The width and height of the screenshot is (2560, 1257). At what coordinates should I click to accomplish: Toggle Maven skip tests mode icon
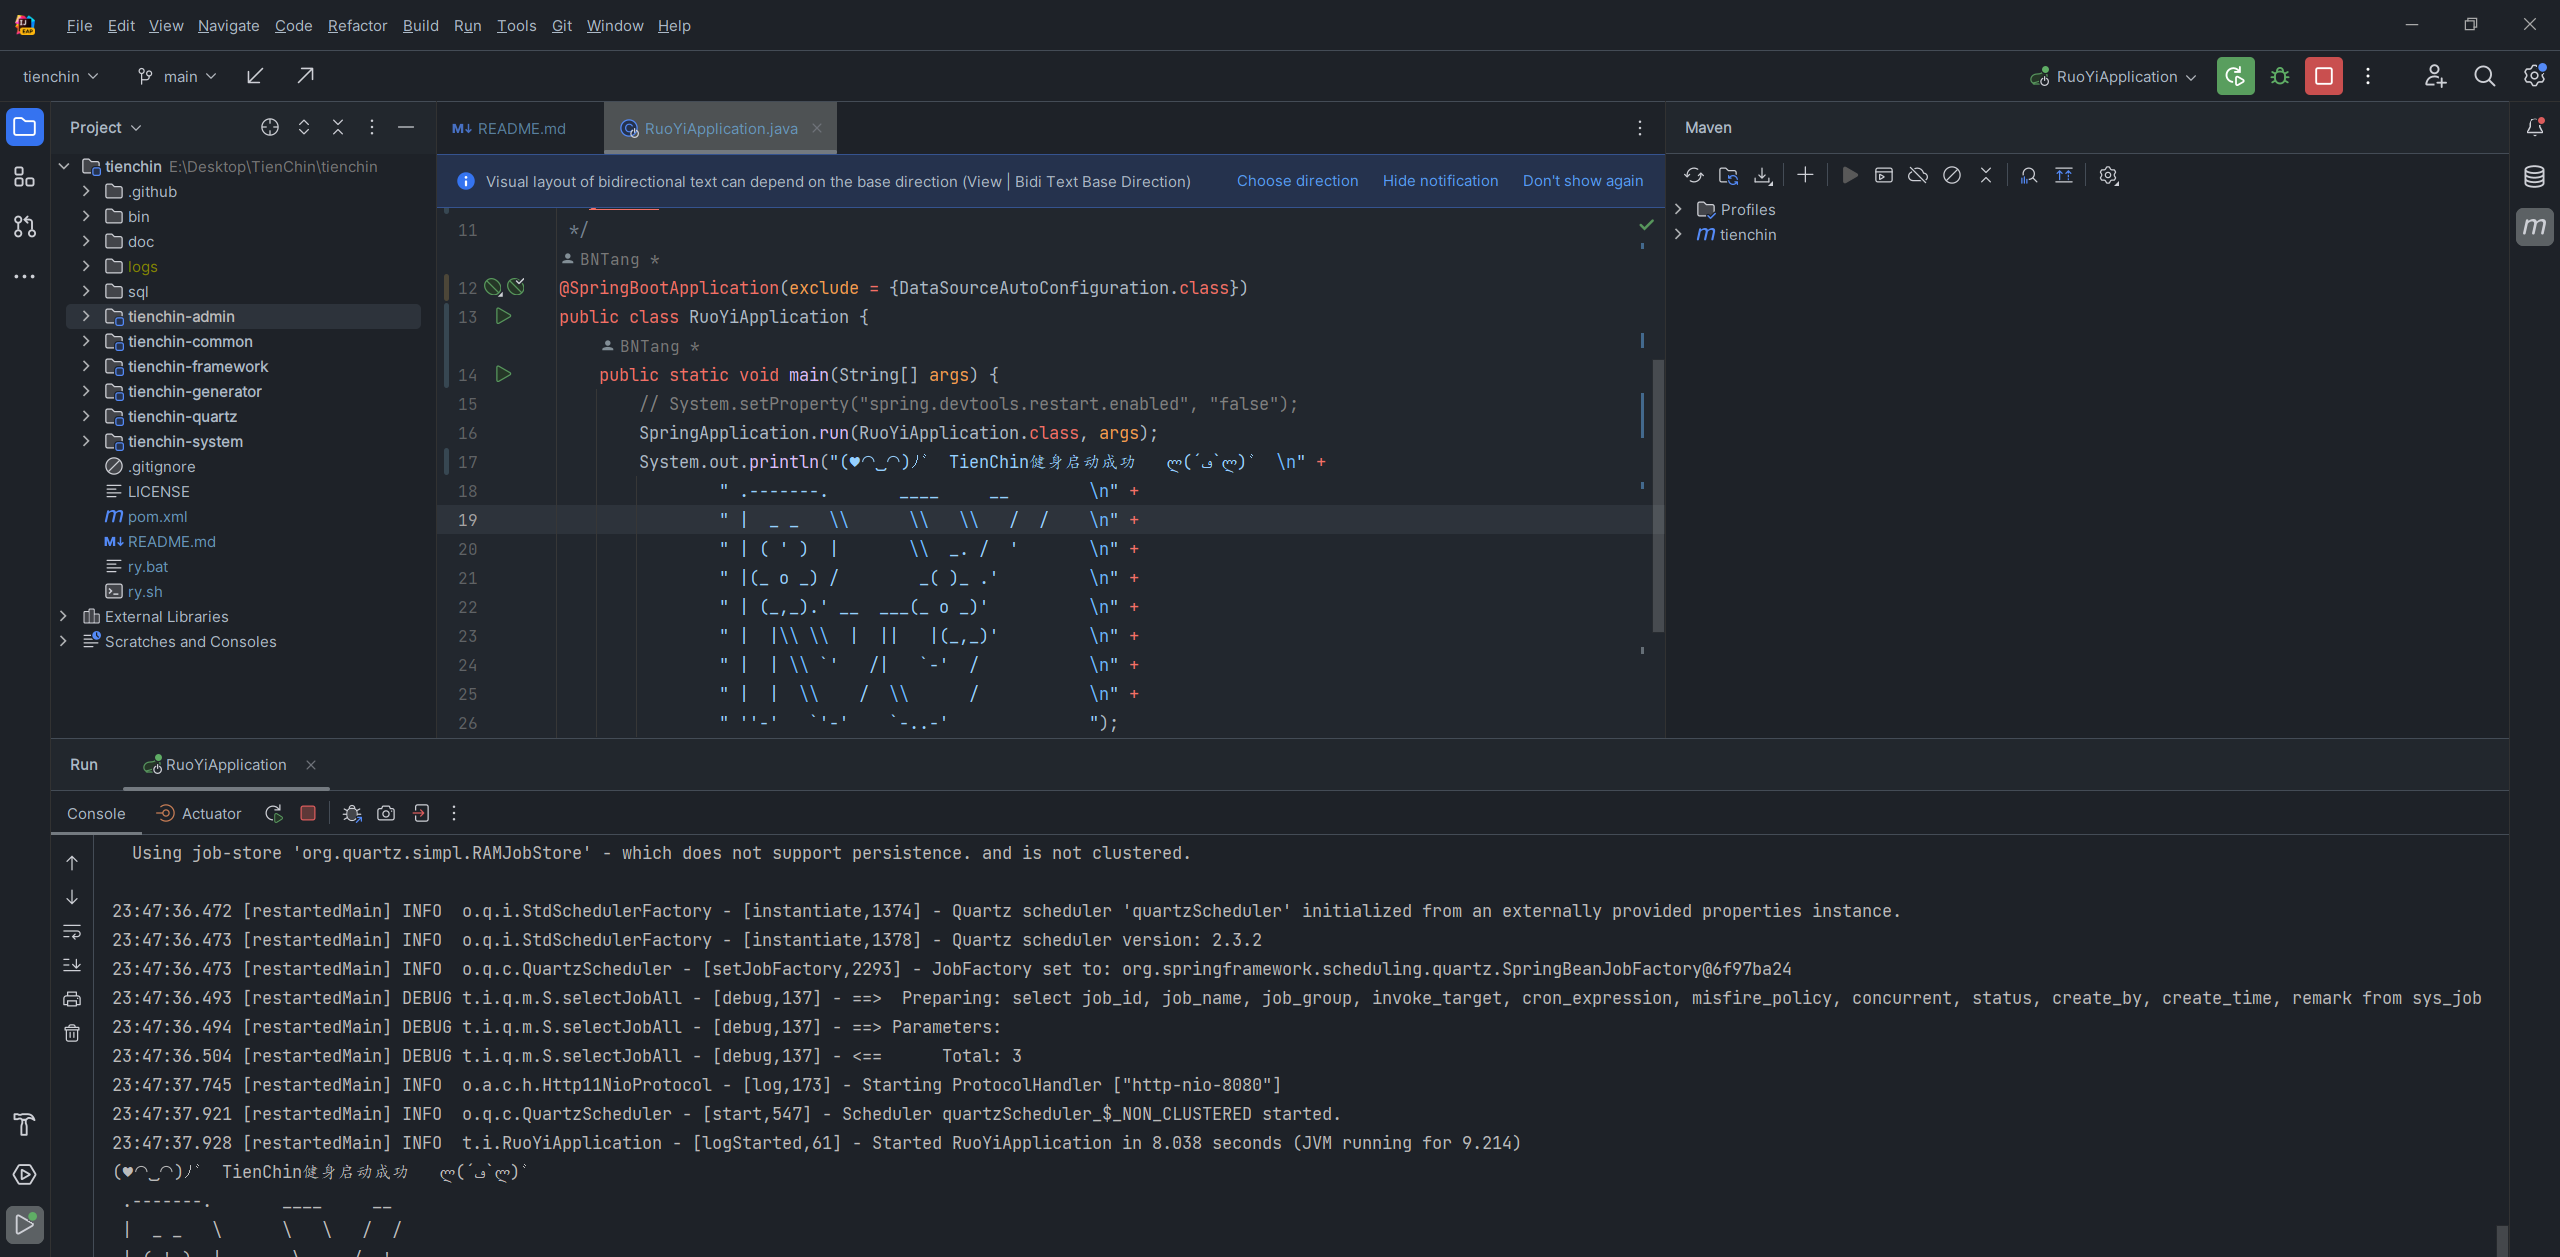pos(1952,175)
